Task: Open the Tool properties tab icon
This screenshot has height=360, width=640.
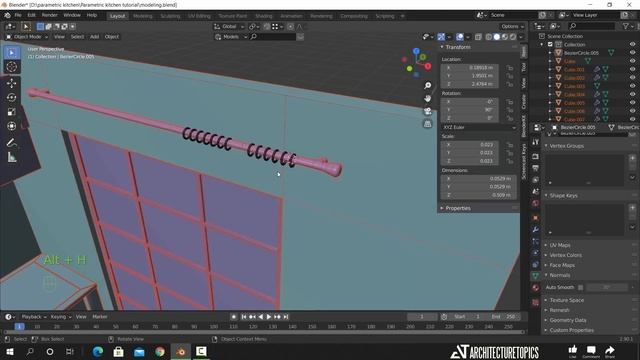Action: click(535, 142)
